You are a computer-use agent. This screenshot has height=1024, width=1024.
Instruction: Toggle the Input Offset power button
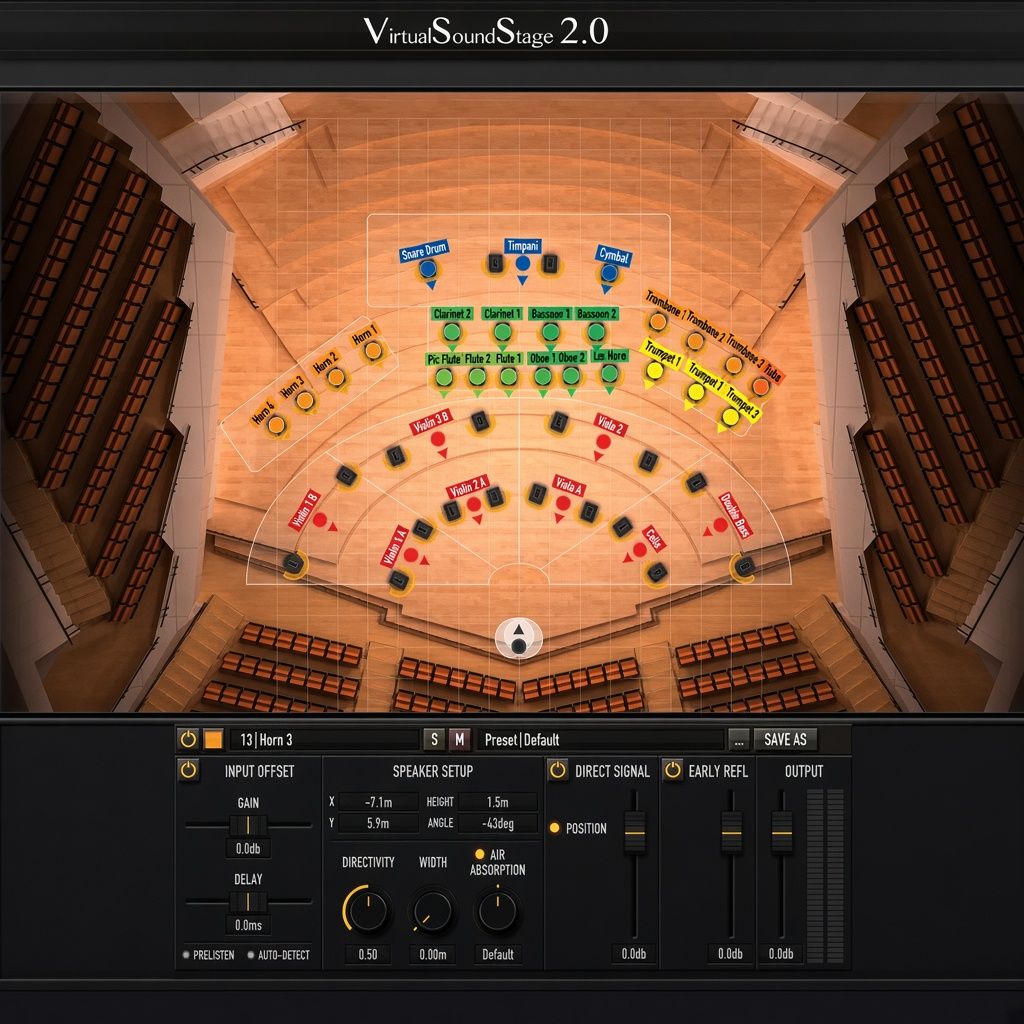point(188,770)
